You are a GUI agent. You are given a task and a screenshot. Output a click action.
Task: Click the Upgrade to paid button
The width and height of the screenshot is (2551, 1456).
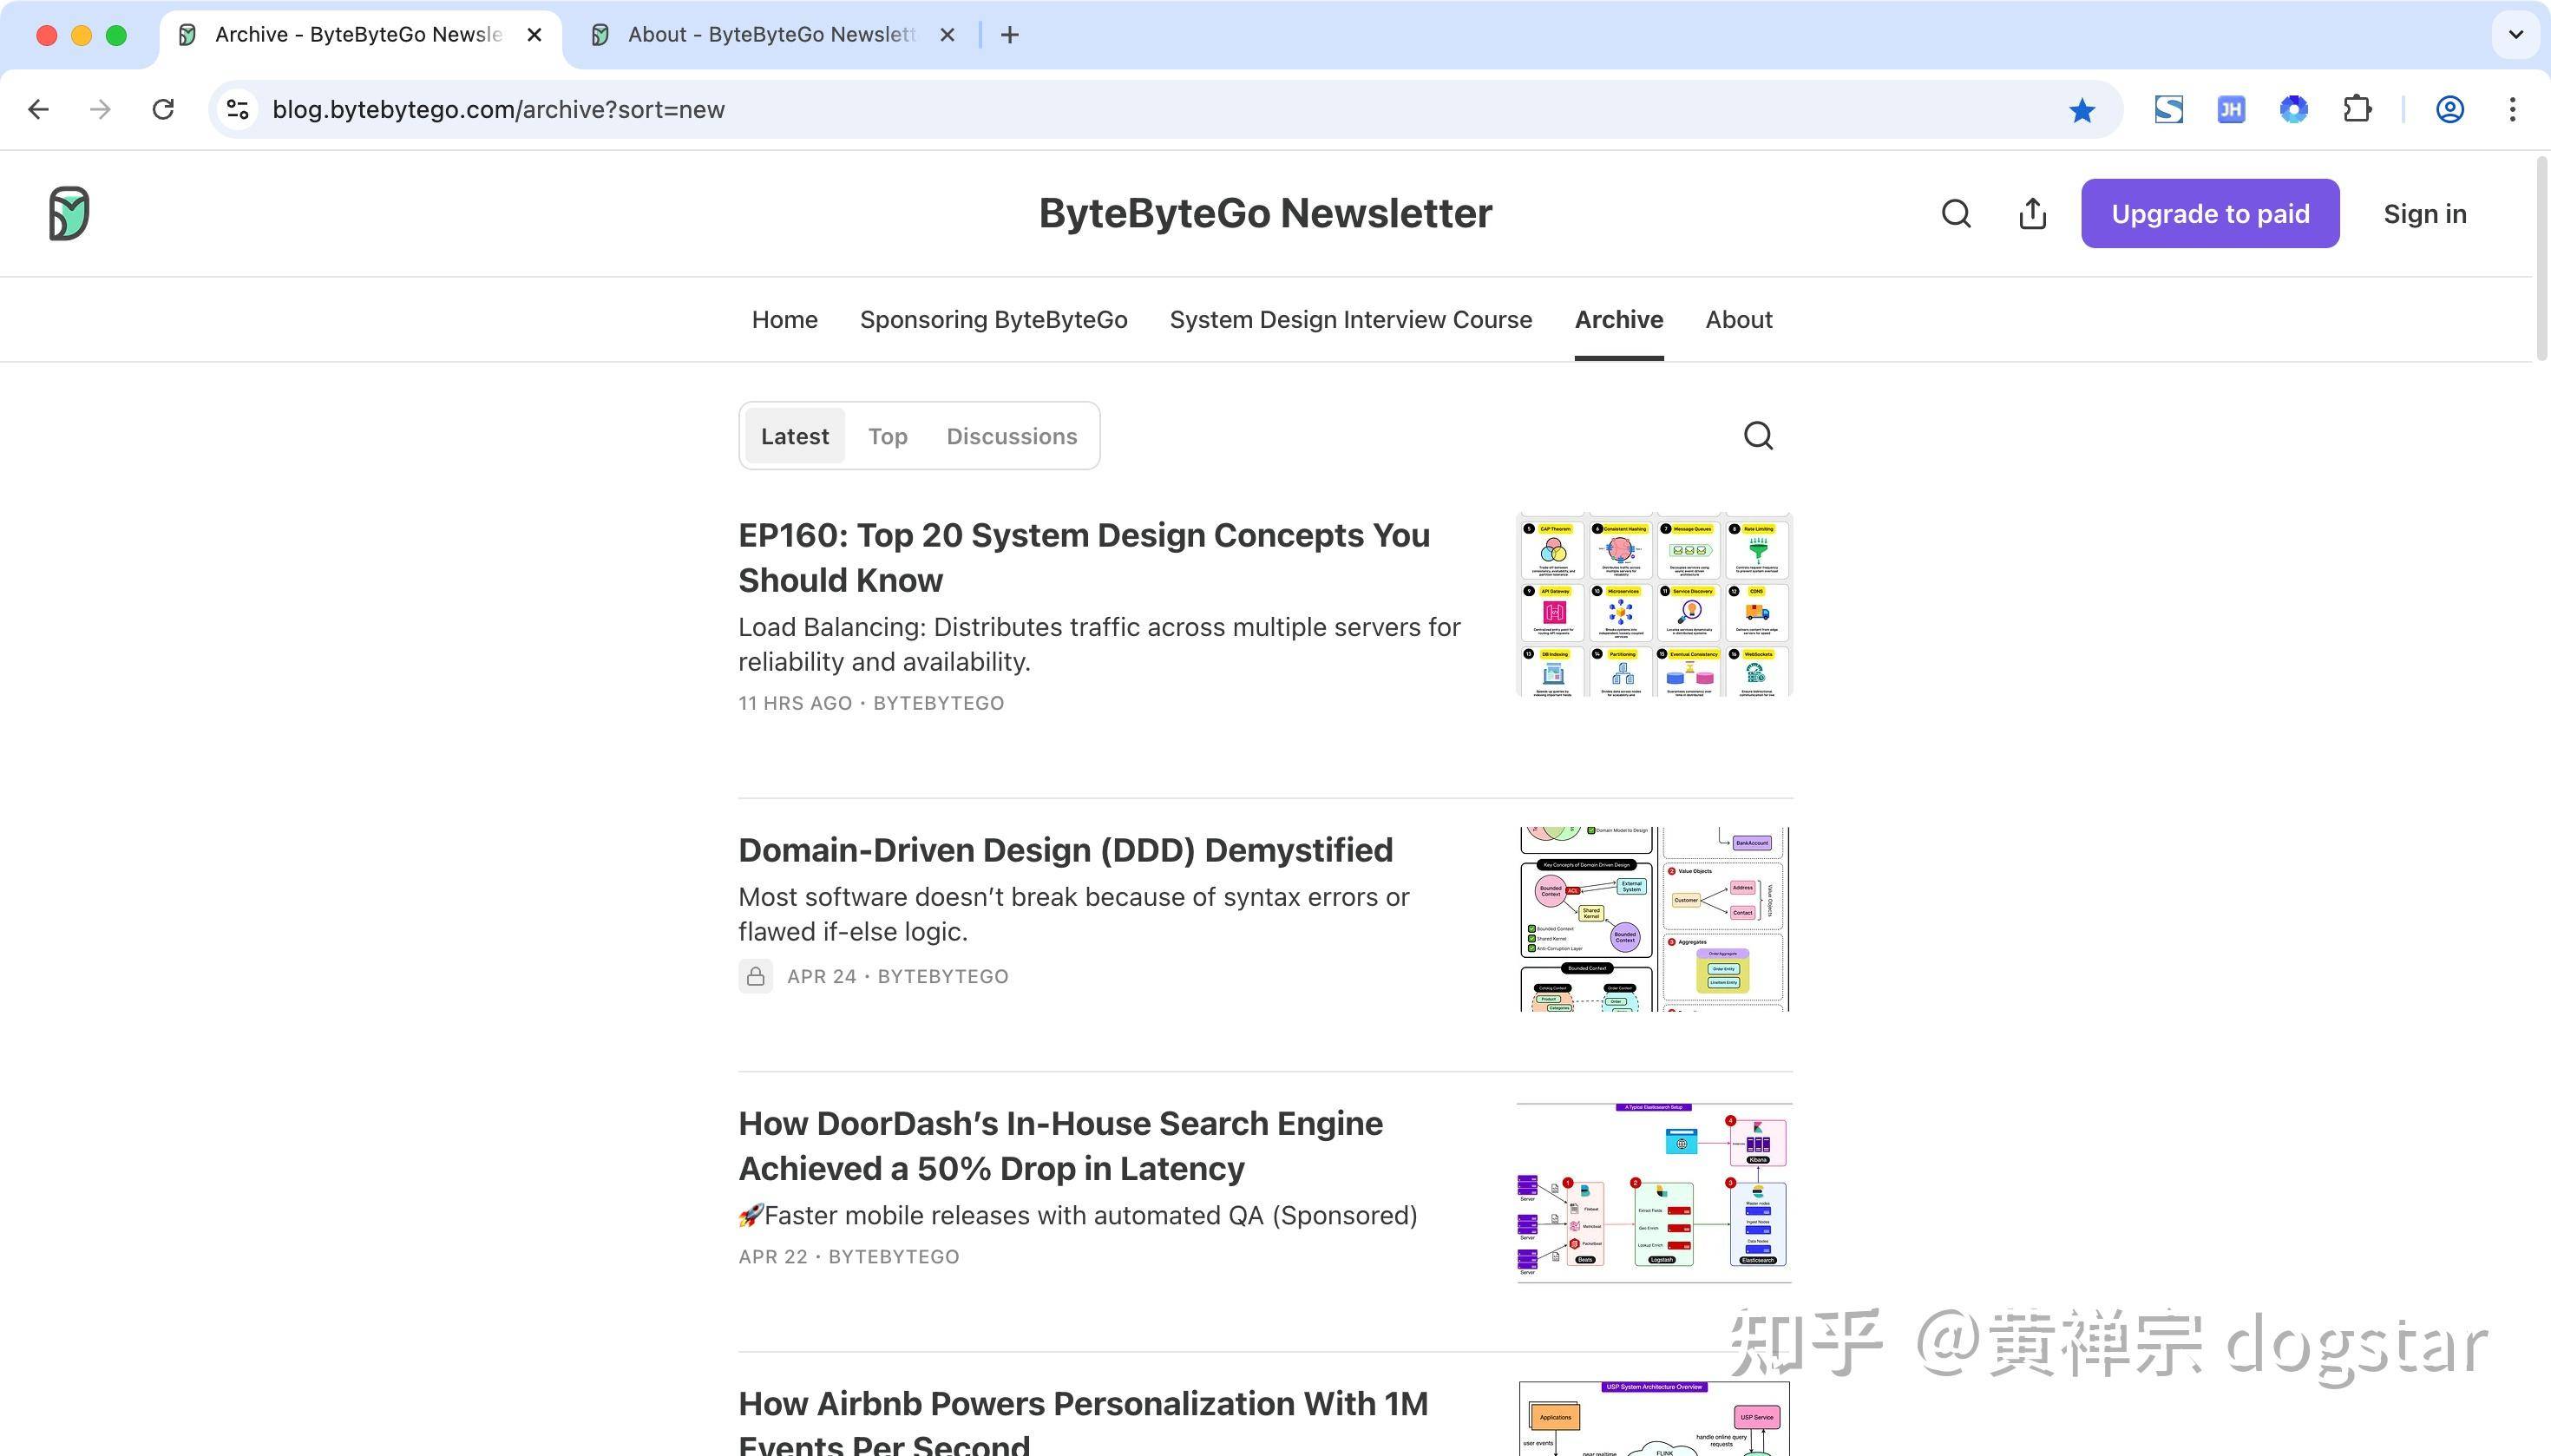click(2210, 213)
